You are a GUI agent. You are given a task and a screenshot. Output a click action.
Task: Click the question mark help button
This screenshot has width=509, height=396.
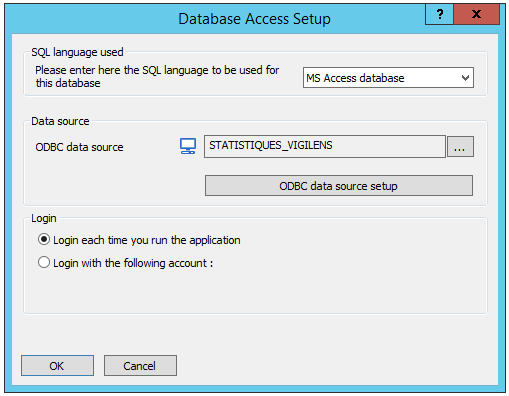[439, 14]
